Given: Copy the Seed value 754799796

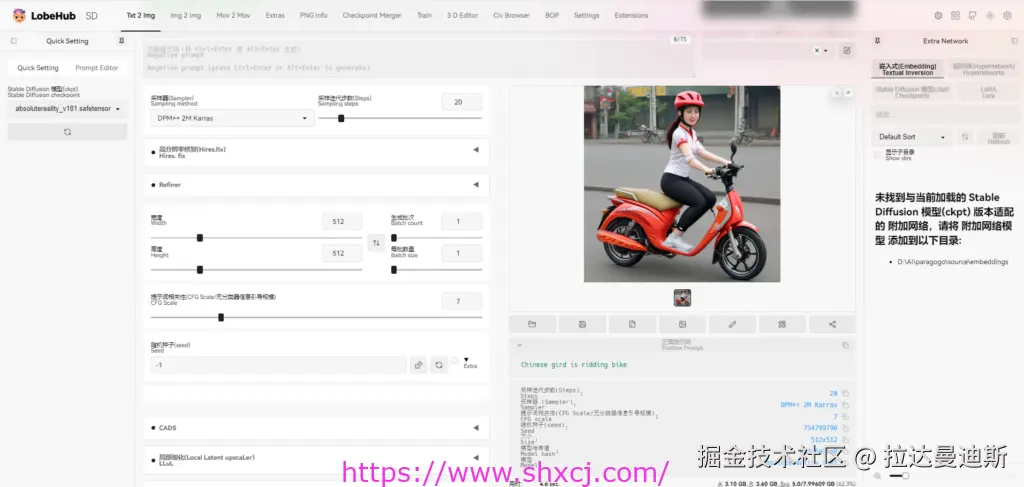Looking at the screenshot, I should 845,428.
